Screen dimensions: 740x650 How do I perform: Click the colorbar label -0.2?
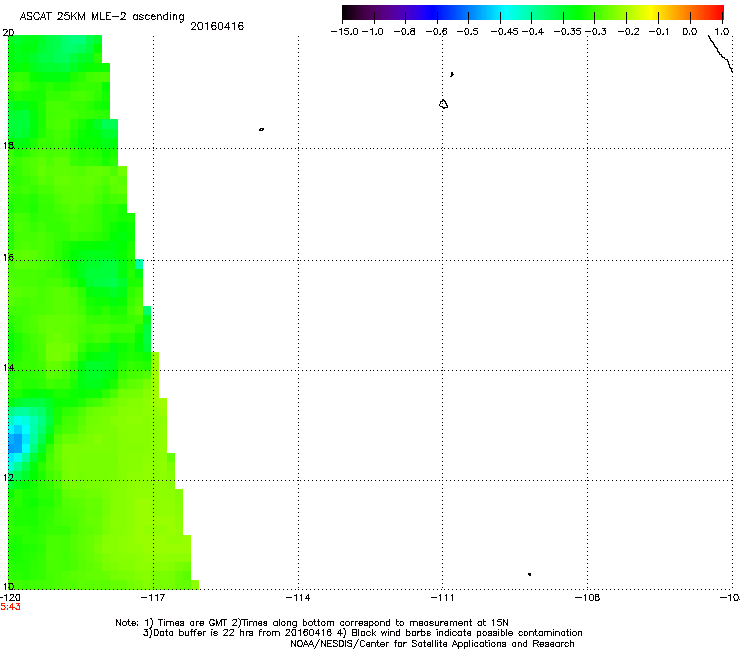click(629, 32)
